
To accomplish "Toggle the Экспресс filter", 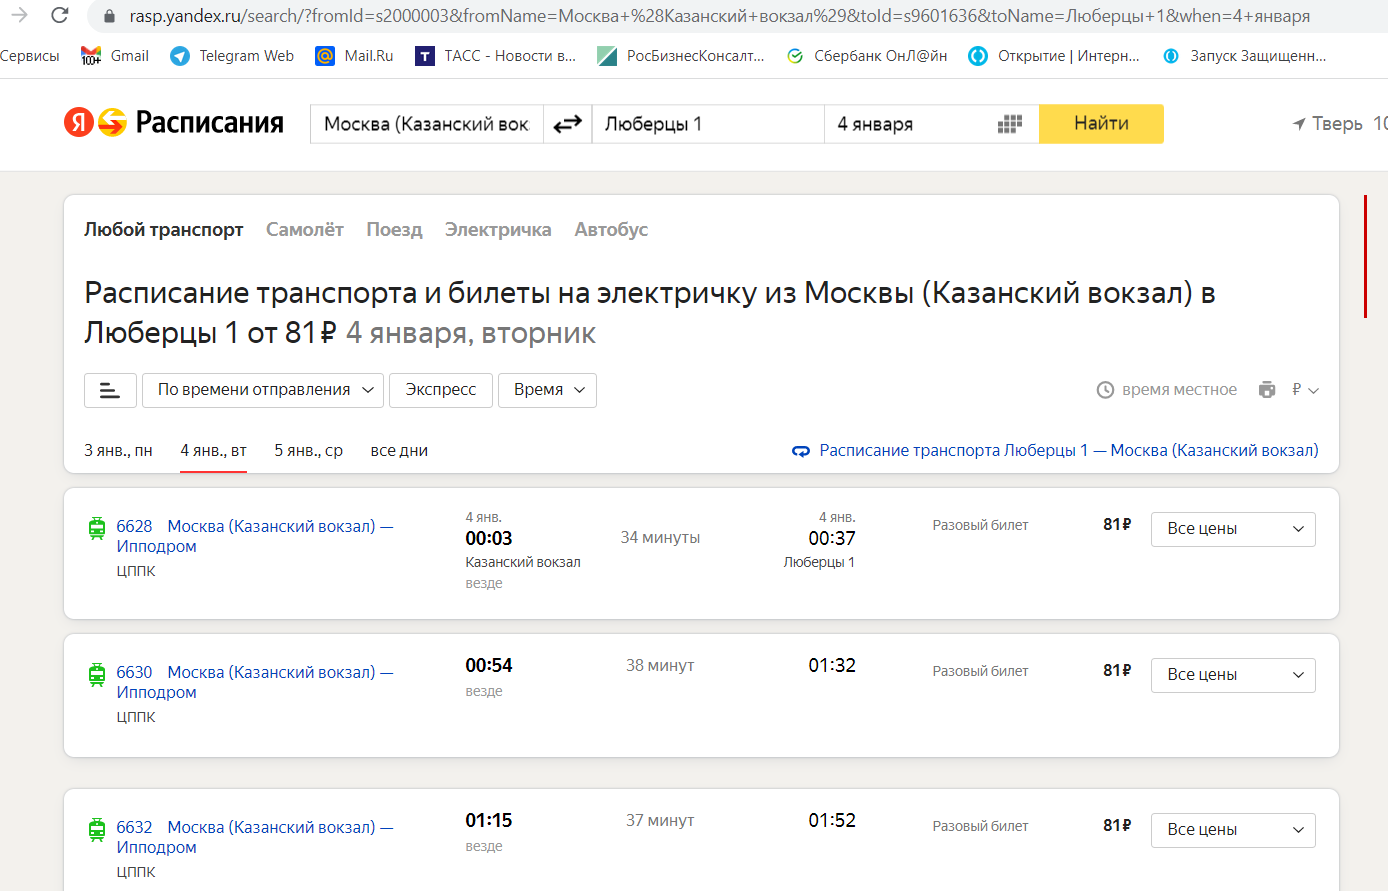I will point(440,390).
